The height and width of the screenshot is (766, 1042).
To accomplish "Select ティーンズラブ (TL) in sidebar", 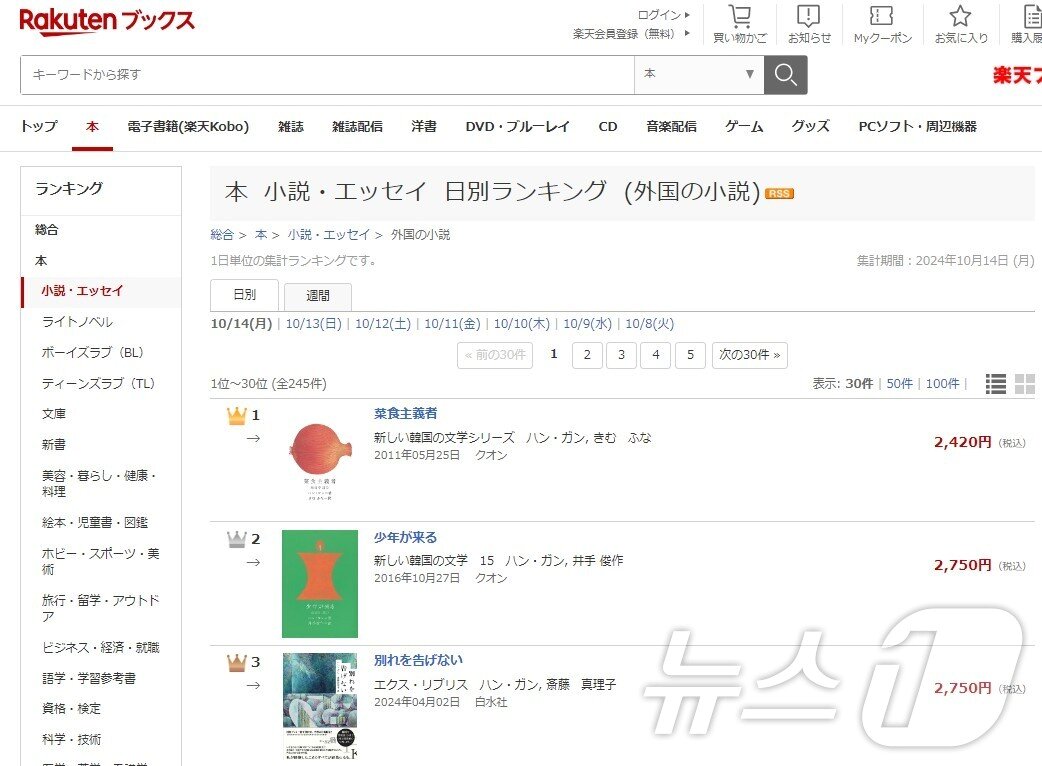I will (98, 383).
